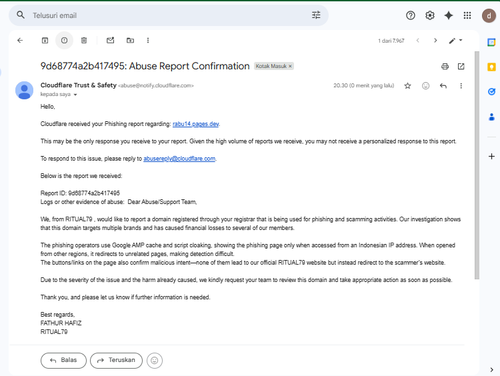Remove the Kotak Masuk label

coord(290,66)
